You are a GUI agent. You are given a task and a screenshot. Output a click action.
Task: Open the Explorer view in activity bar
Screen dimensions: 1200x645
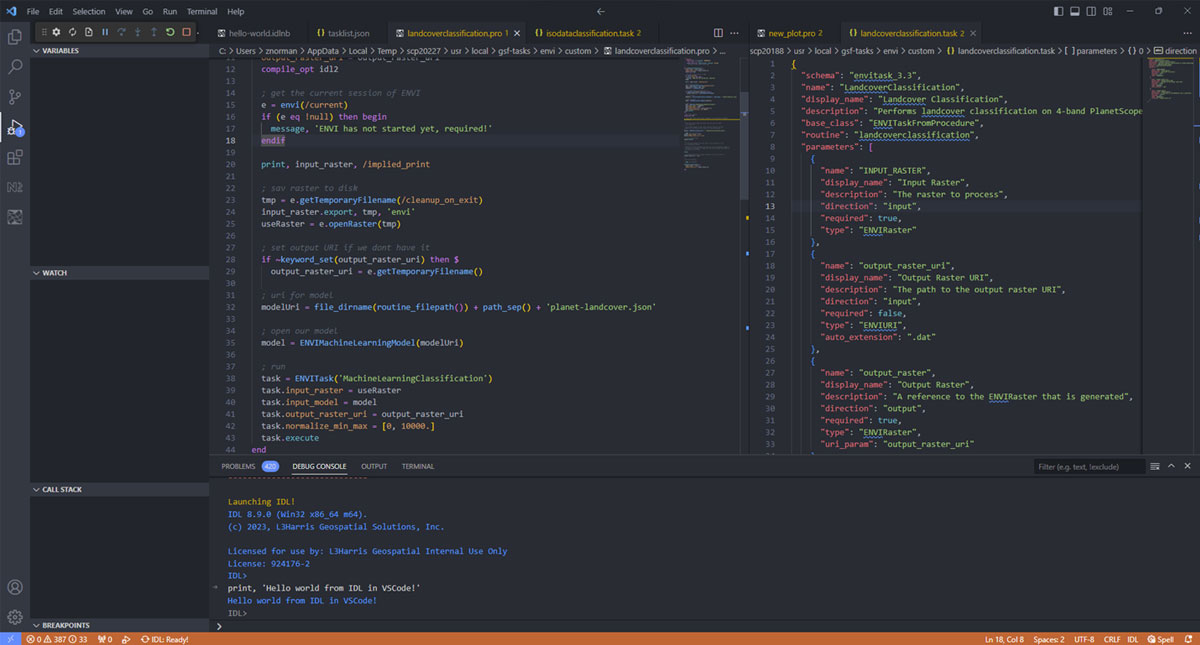[x=15, y=37]
